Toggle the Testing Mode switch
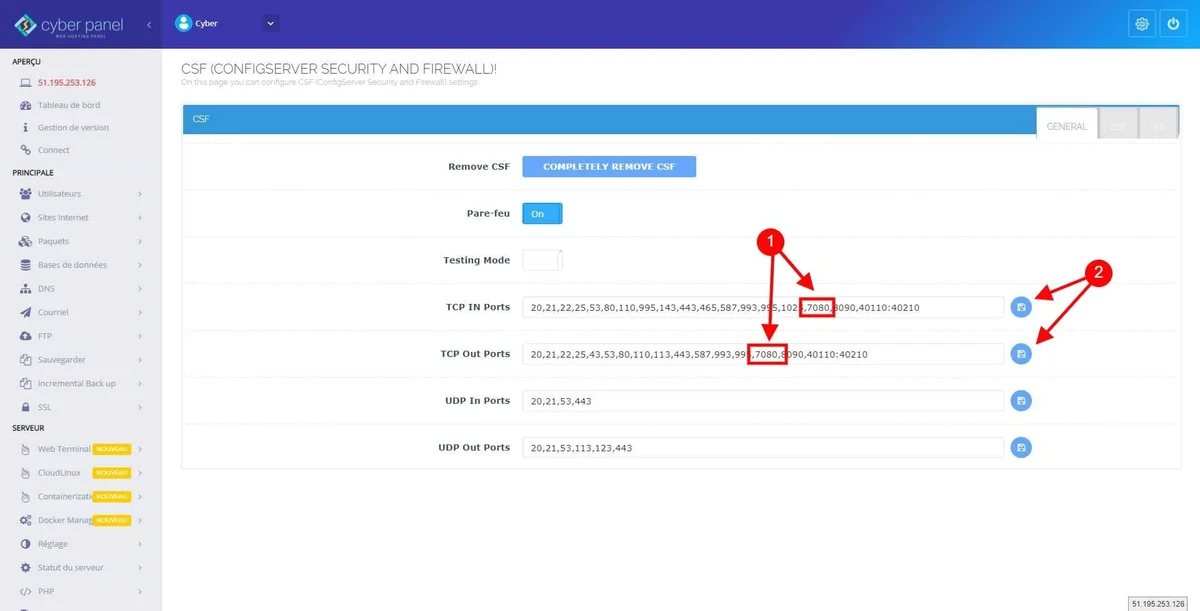The height and width of the screenshot is (611, 1200). (x=542, y=260)
